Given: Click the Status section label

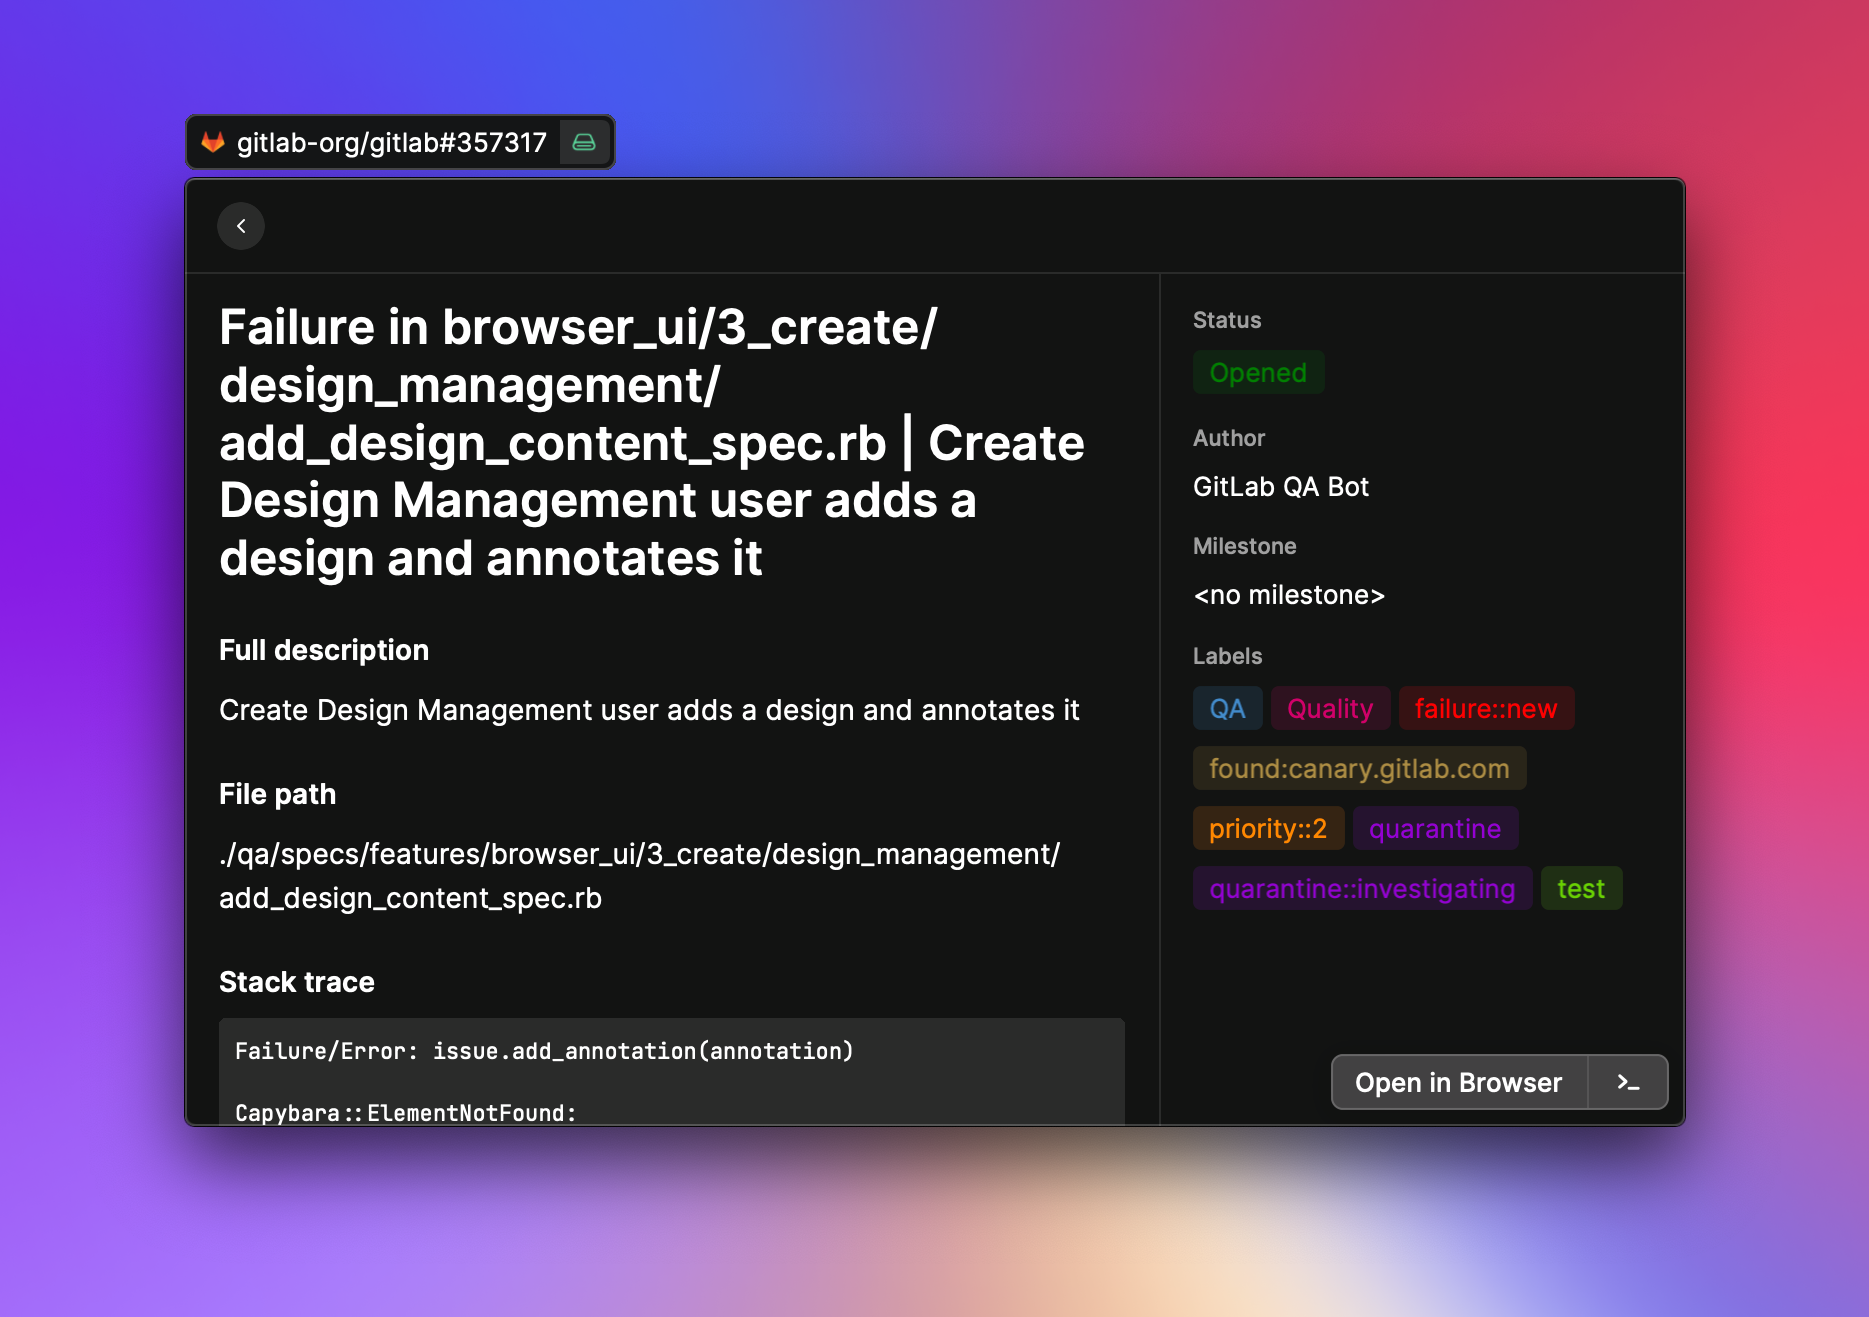Looking at the screenshot, I should pyautogui.click(x=1227, y=320).
